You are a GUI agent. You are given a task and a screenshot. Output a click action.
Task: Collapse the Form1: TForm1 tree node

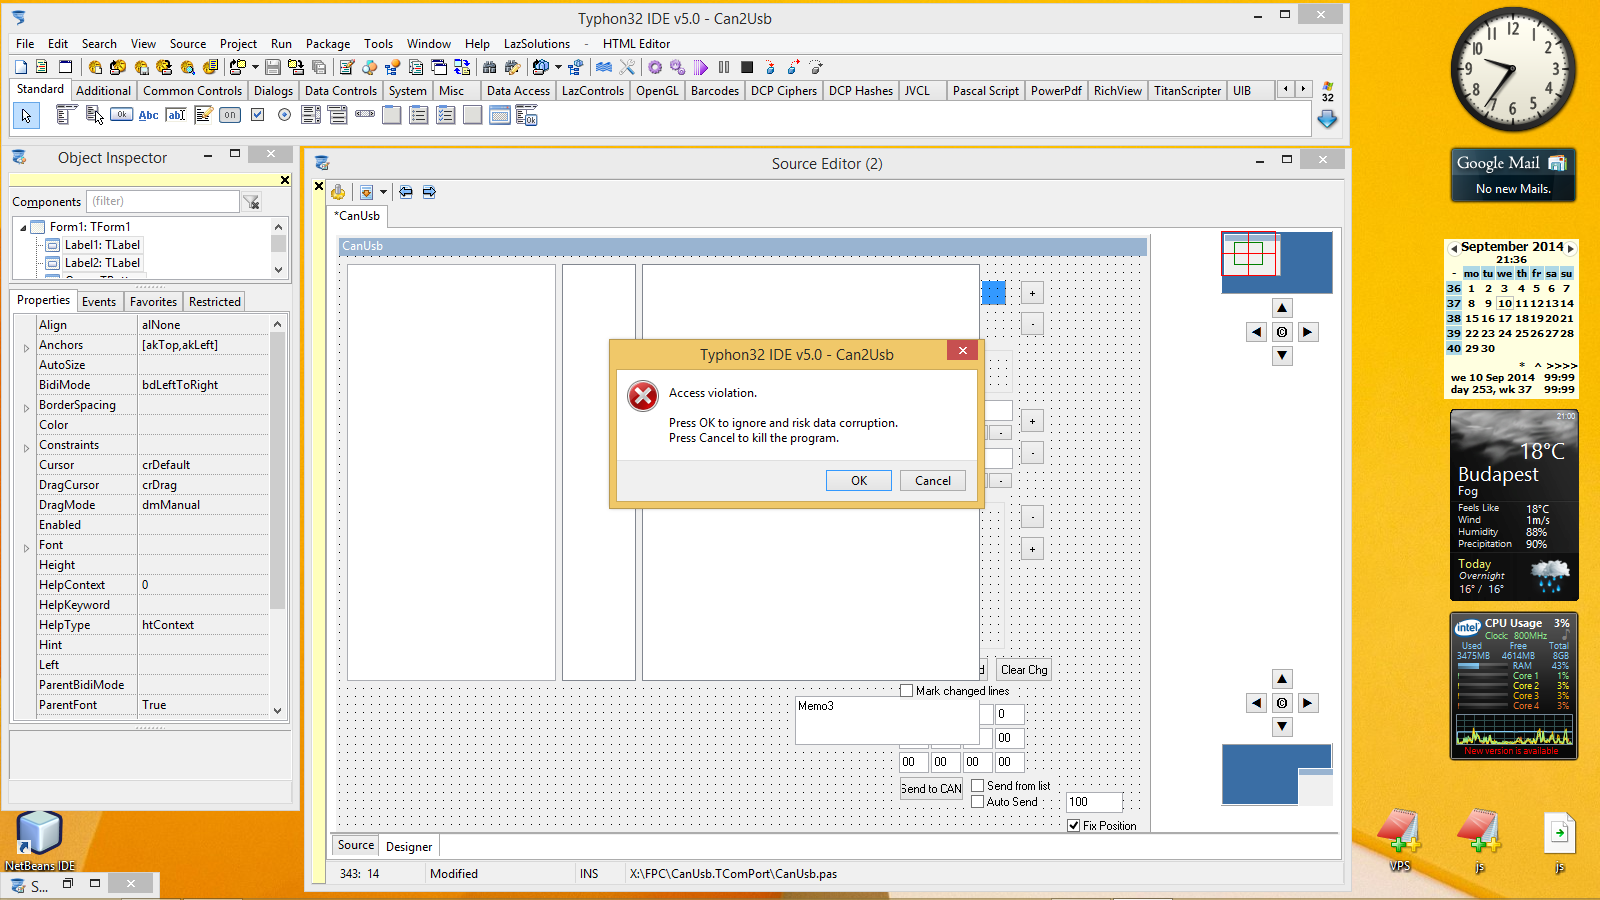23,227
